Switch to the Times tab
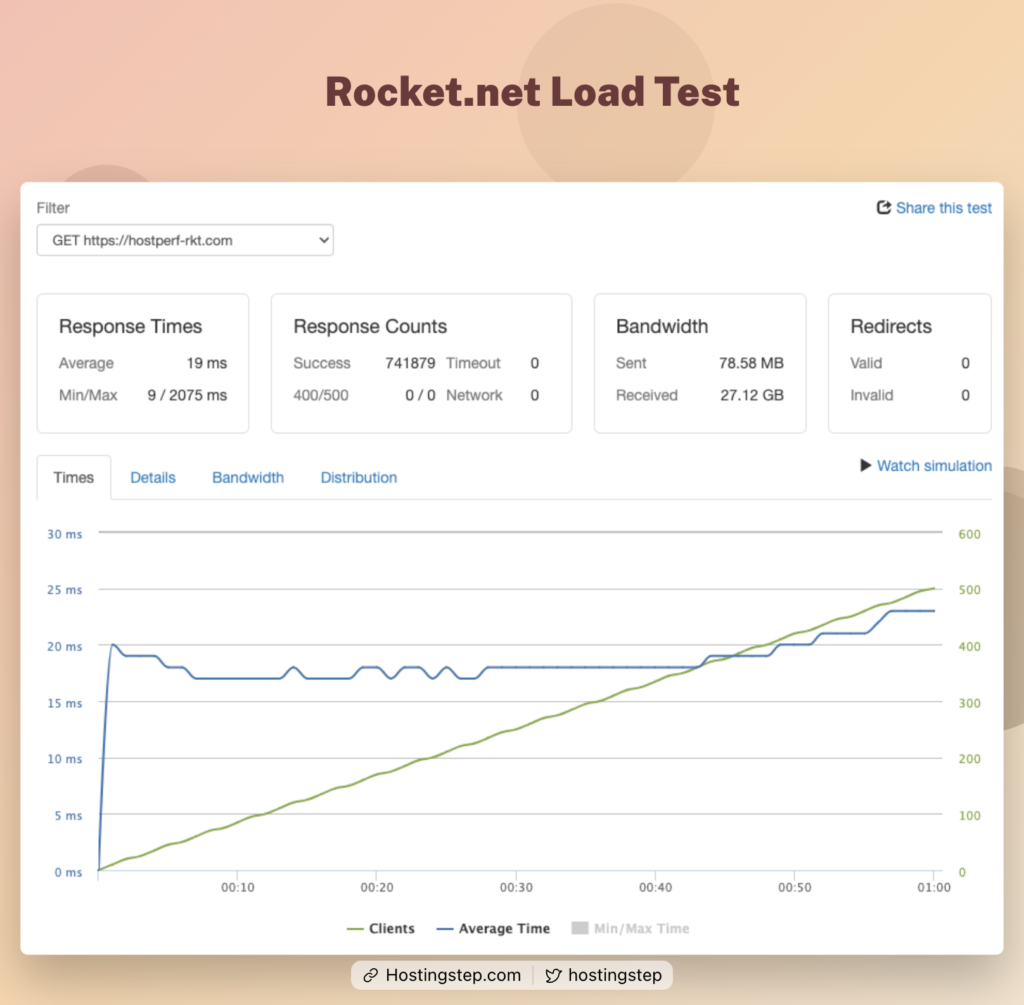 pyautogui.click(x=74, y=477)
